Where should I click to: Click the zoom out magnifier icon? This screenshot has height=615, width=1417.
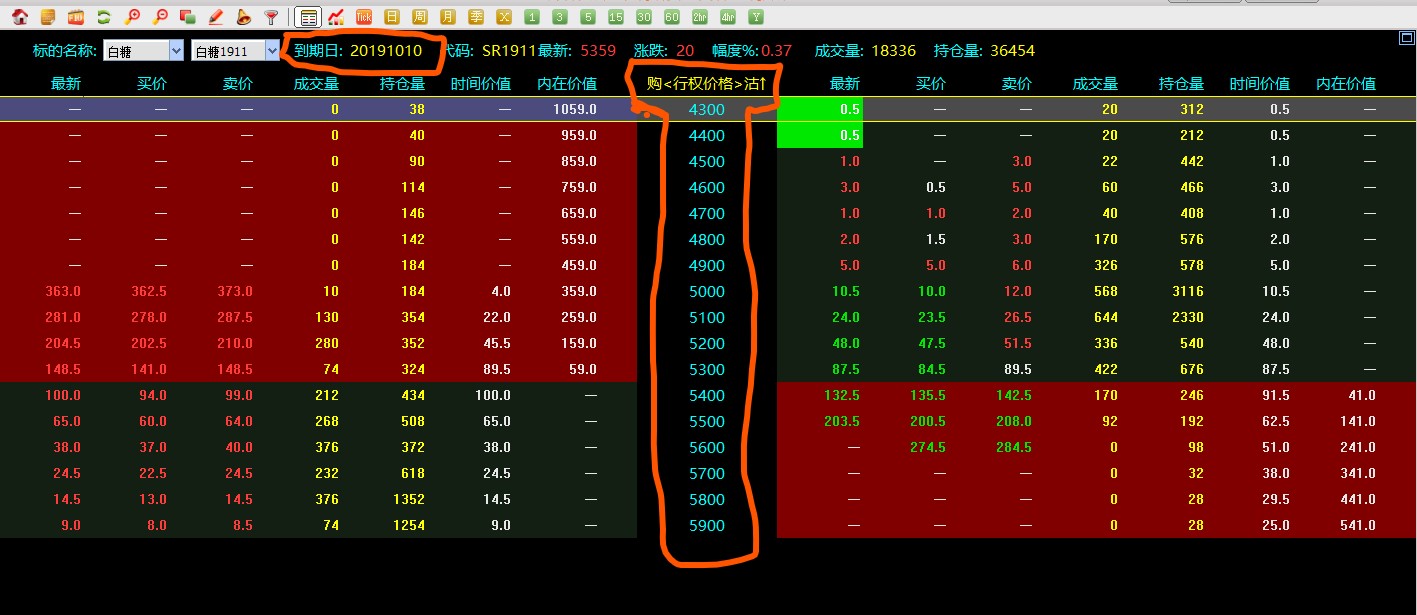point(159,17)
